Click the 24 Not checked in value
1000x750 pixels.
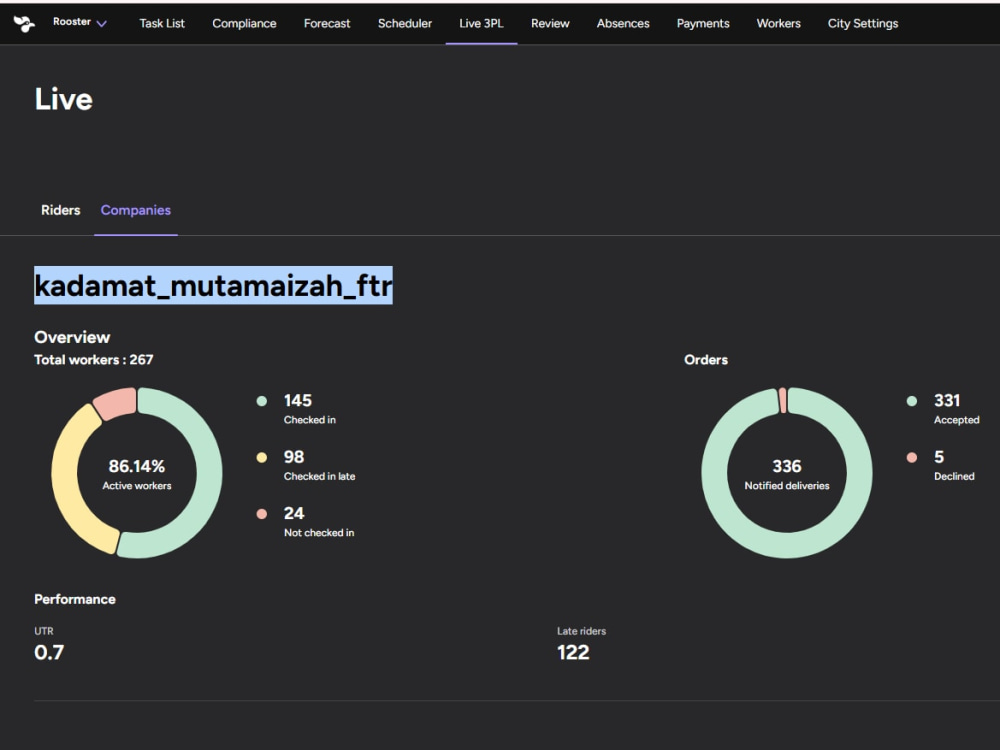[294, 513]
